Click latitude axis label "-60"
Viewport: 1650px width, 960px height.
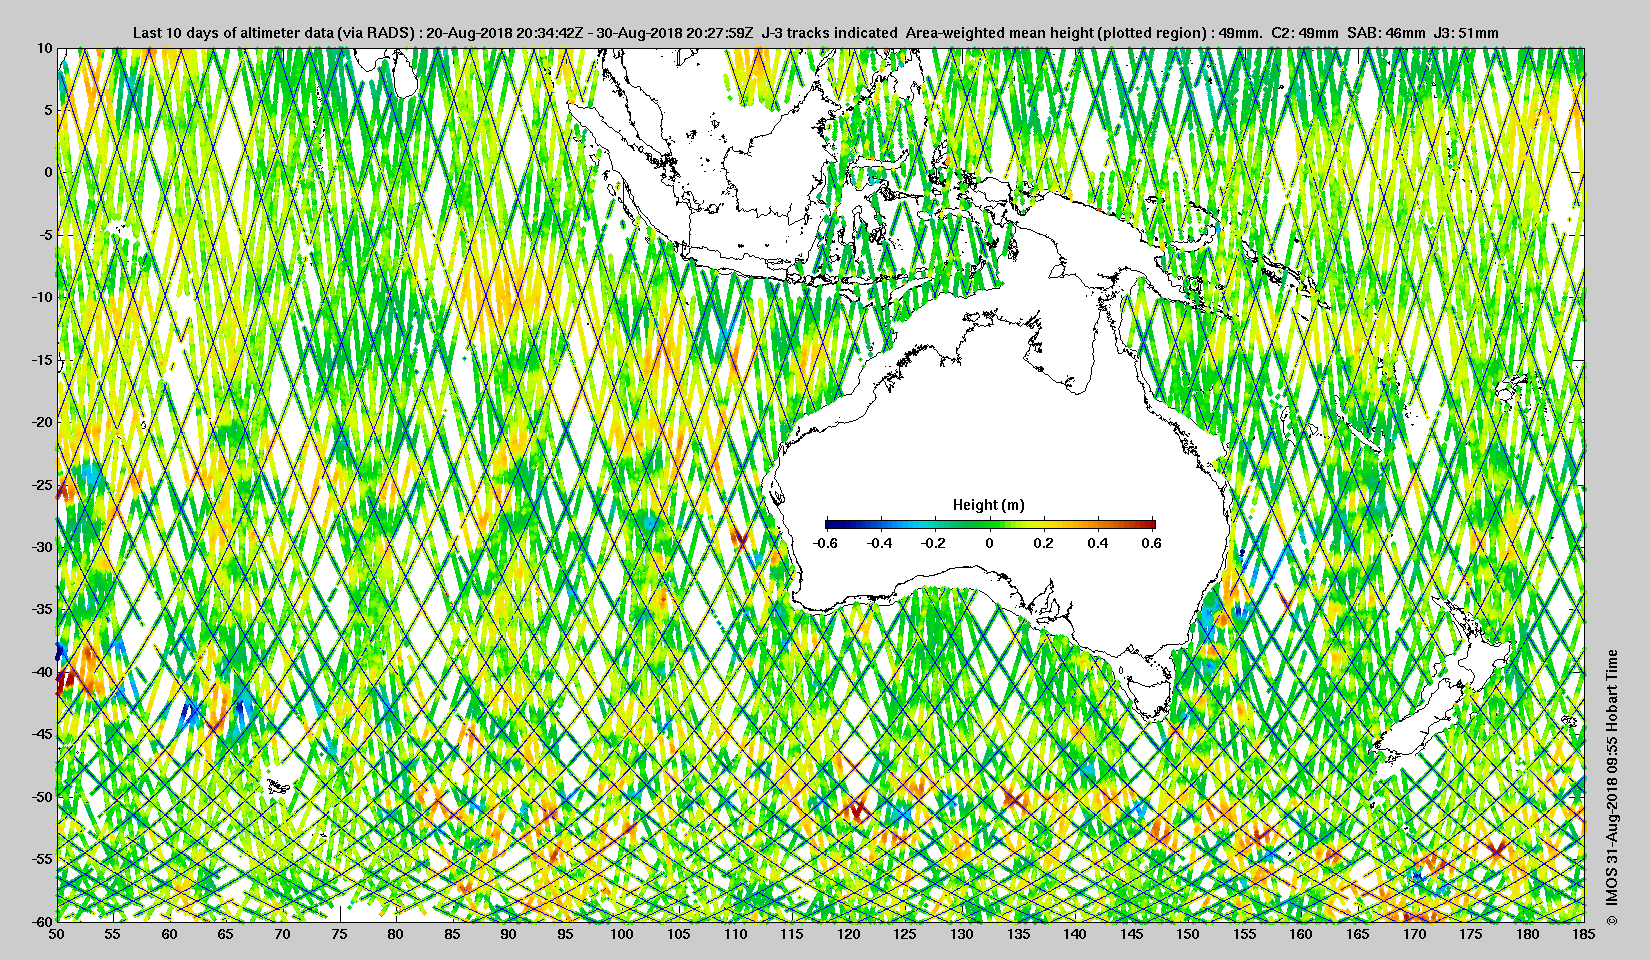(41, 921)
